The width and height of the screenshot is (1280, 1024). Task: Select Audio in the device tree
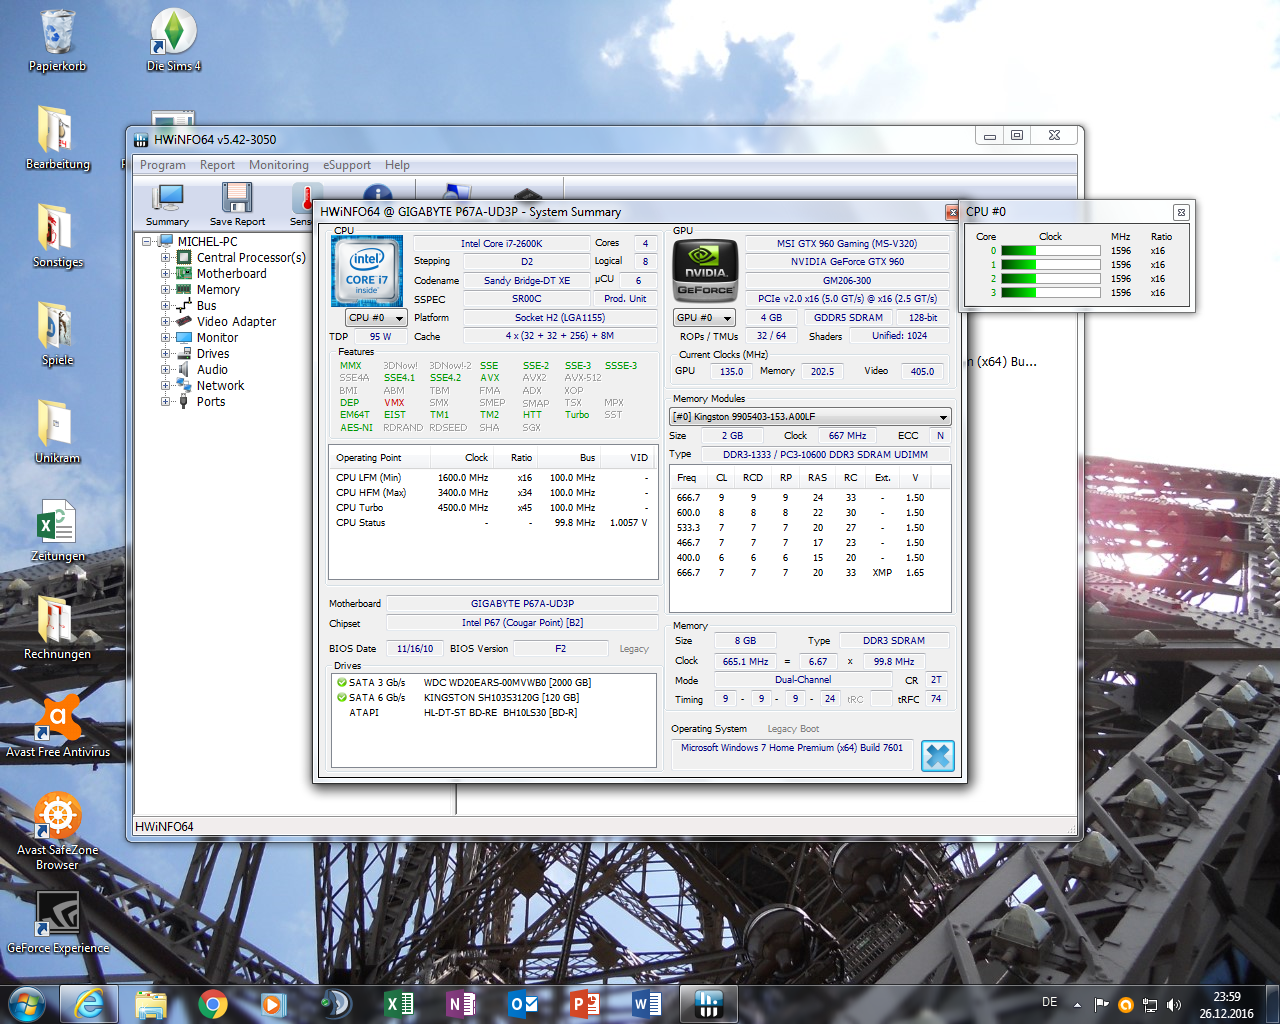click(x=212, y=370)
